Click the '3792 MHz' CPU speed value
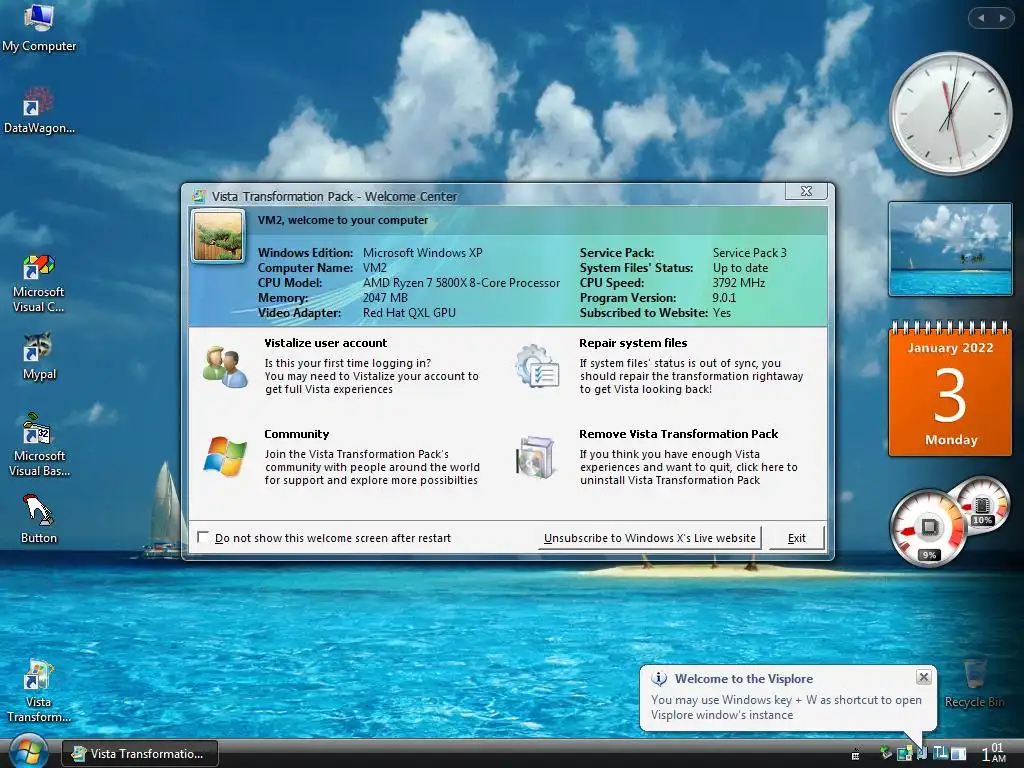1024x768 pixels. [x=739, y=283]
